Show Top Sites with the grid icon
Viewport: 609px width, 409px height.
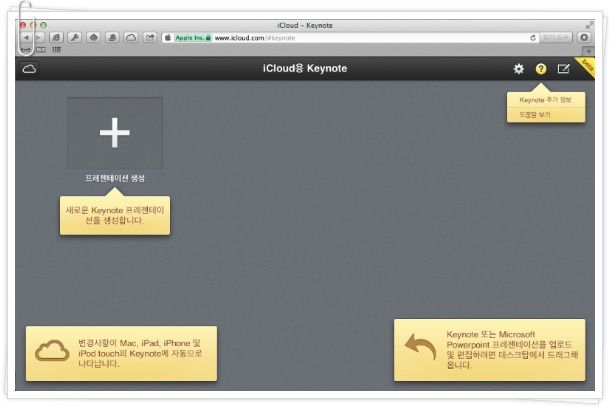[57, 49]
